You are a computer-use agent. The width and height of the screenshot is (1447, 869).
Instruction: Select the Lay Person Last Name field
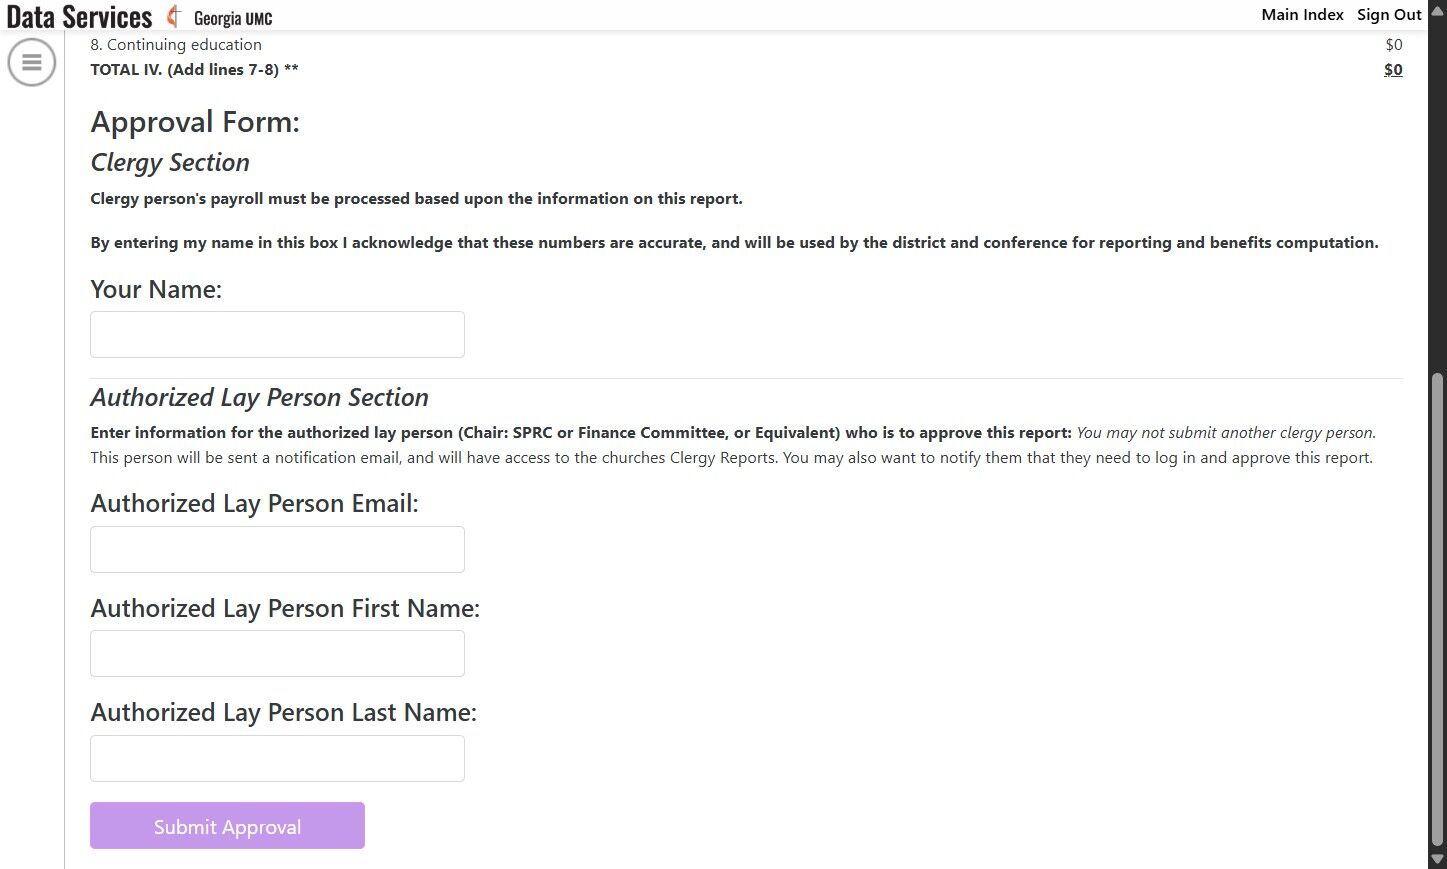277,758
